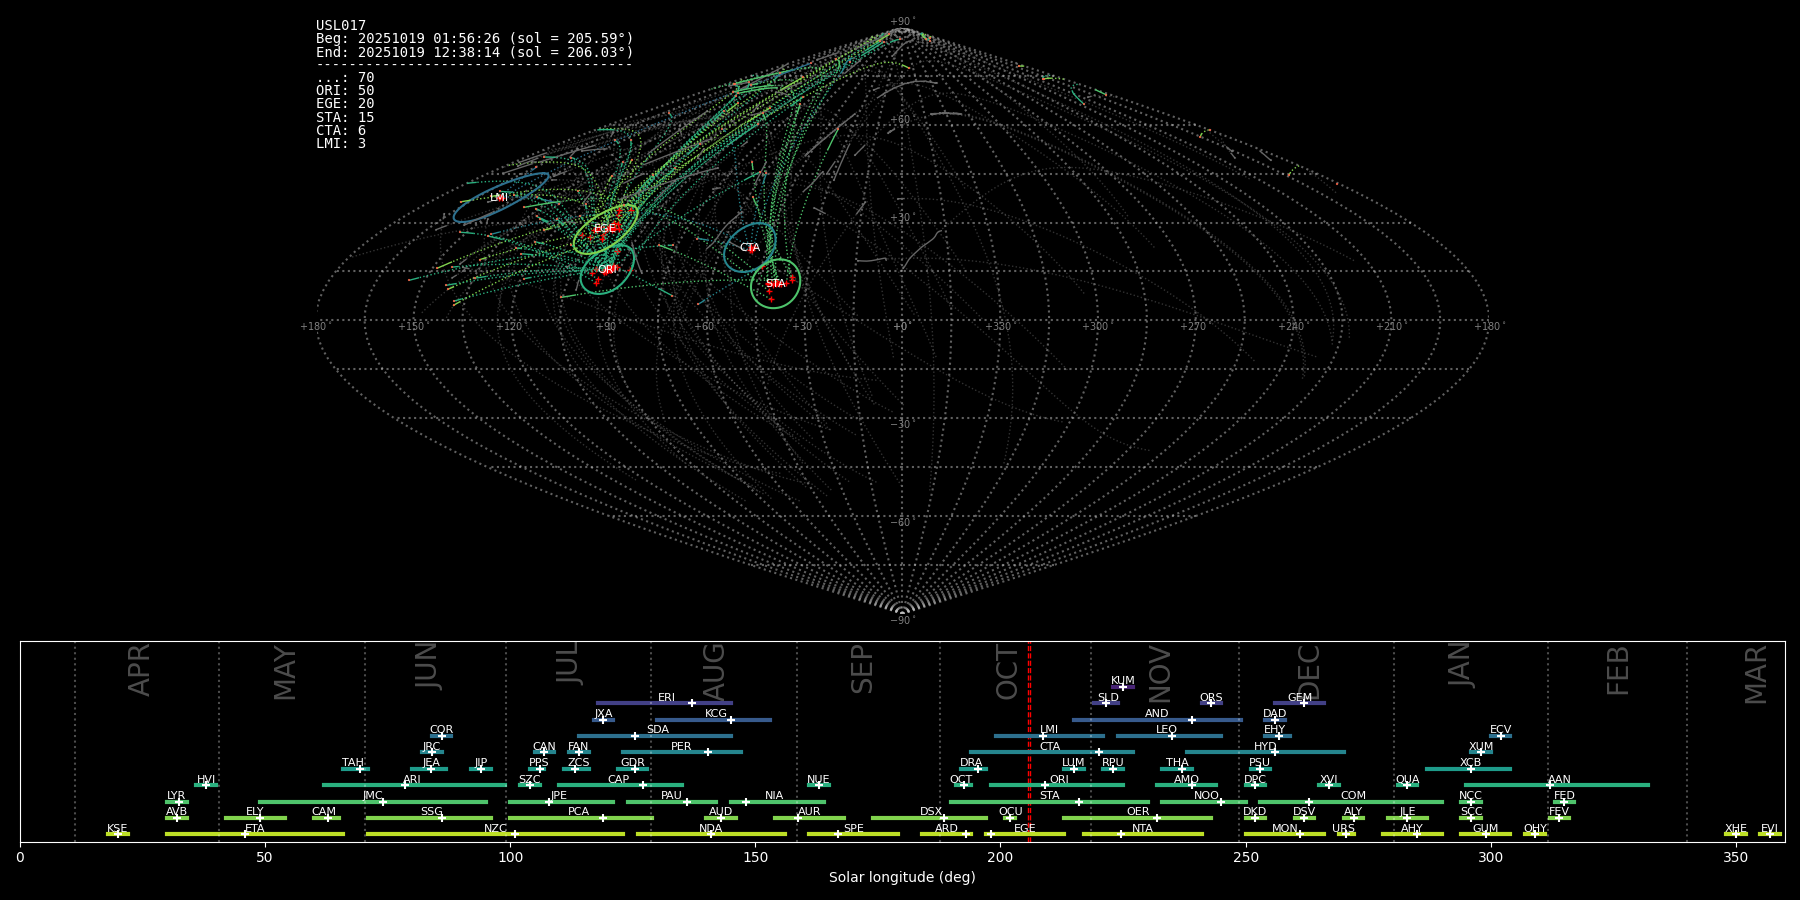Select the 'CTA: 6' legend entry
Screen dimensions: 1800x900
click(341, 131)
